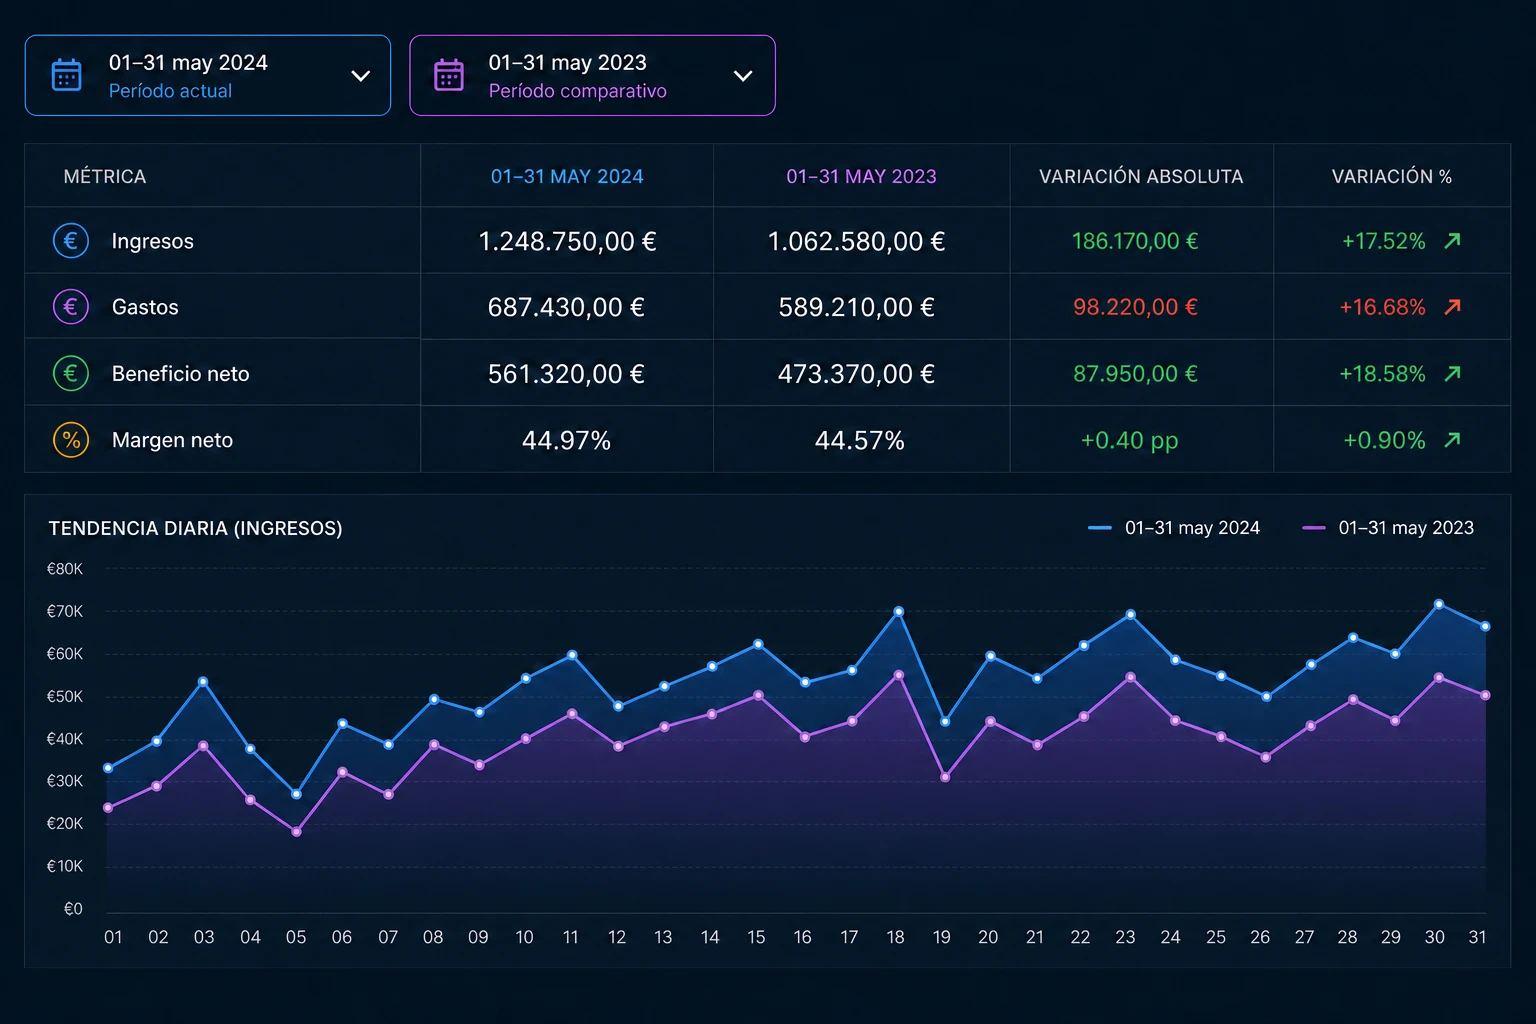This screenshot has width=1536, height=1024.
Task: Click the blue calendar icon for current period
Action: [x=67, y=75]
